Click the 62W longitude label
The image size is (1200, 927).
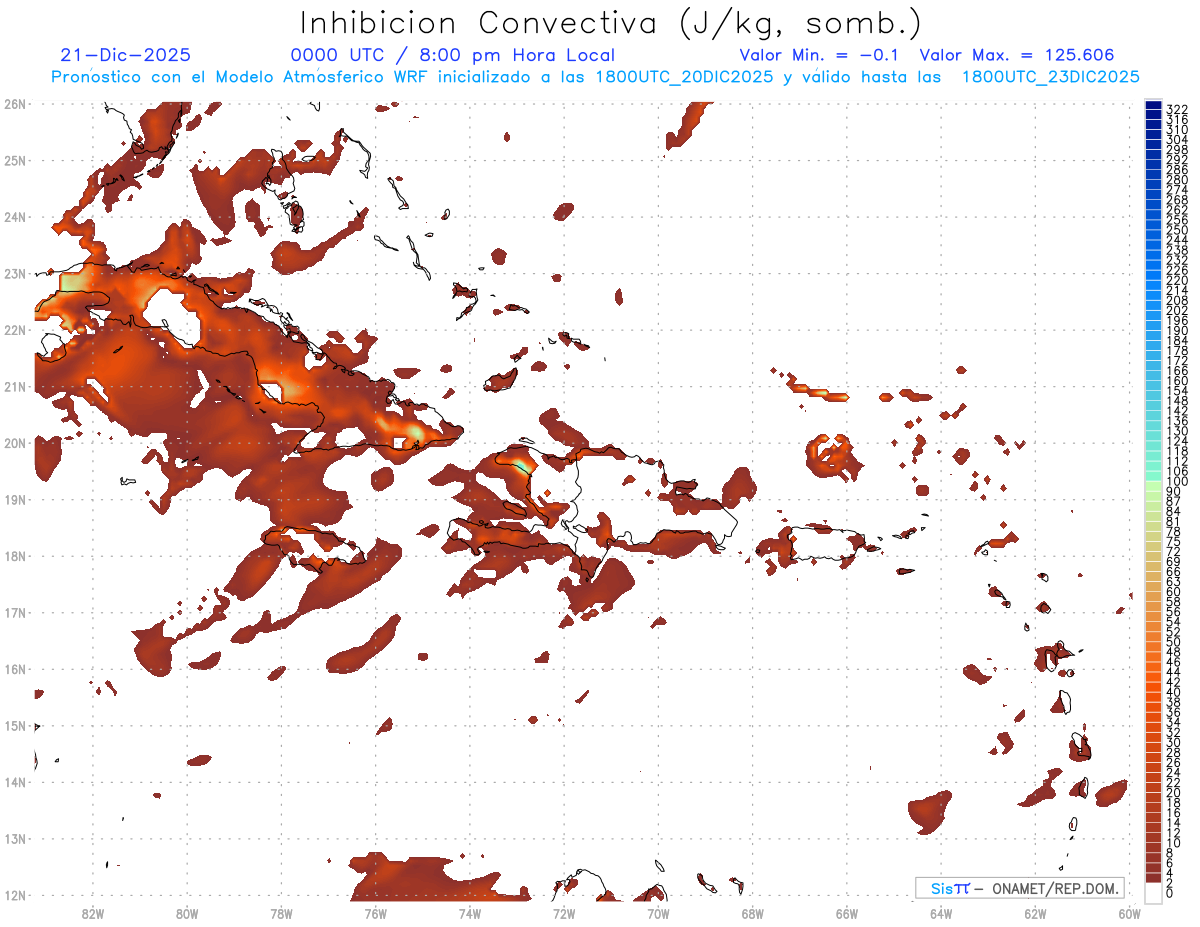[1035, 913]
